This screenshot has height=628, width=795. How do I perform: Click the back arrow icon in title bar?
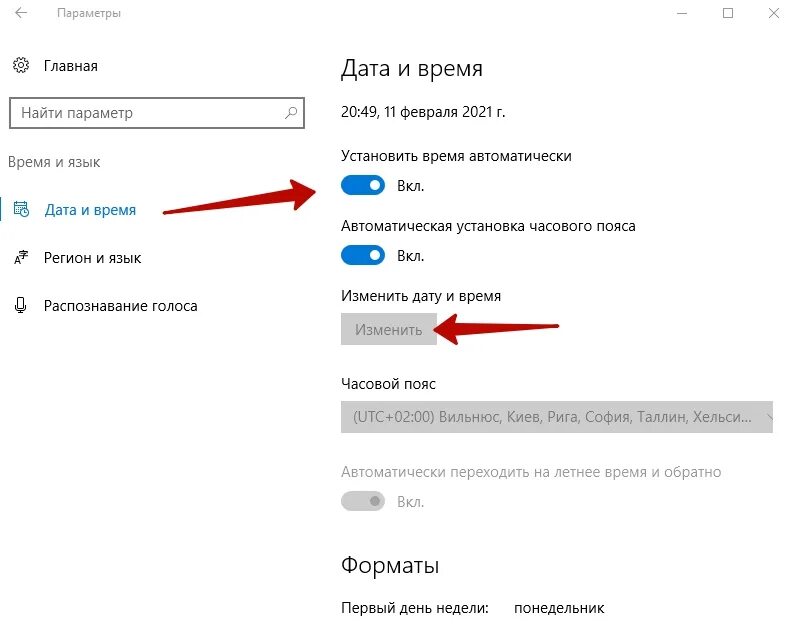tap(21, 13)
